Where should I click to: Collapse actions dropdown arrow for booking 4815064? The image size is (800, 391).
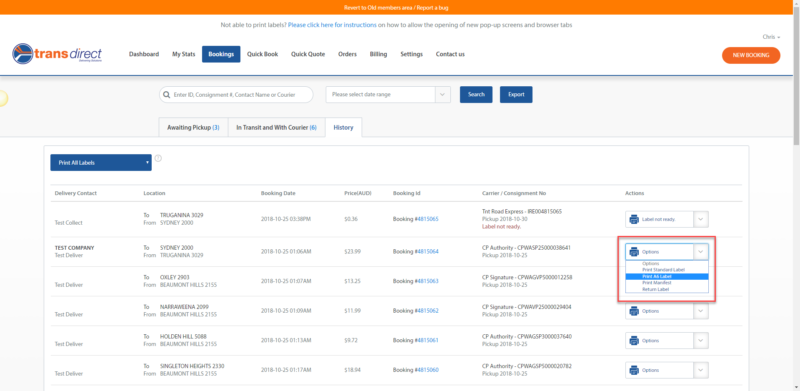click(701, 252)
